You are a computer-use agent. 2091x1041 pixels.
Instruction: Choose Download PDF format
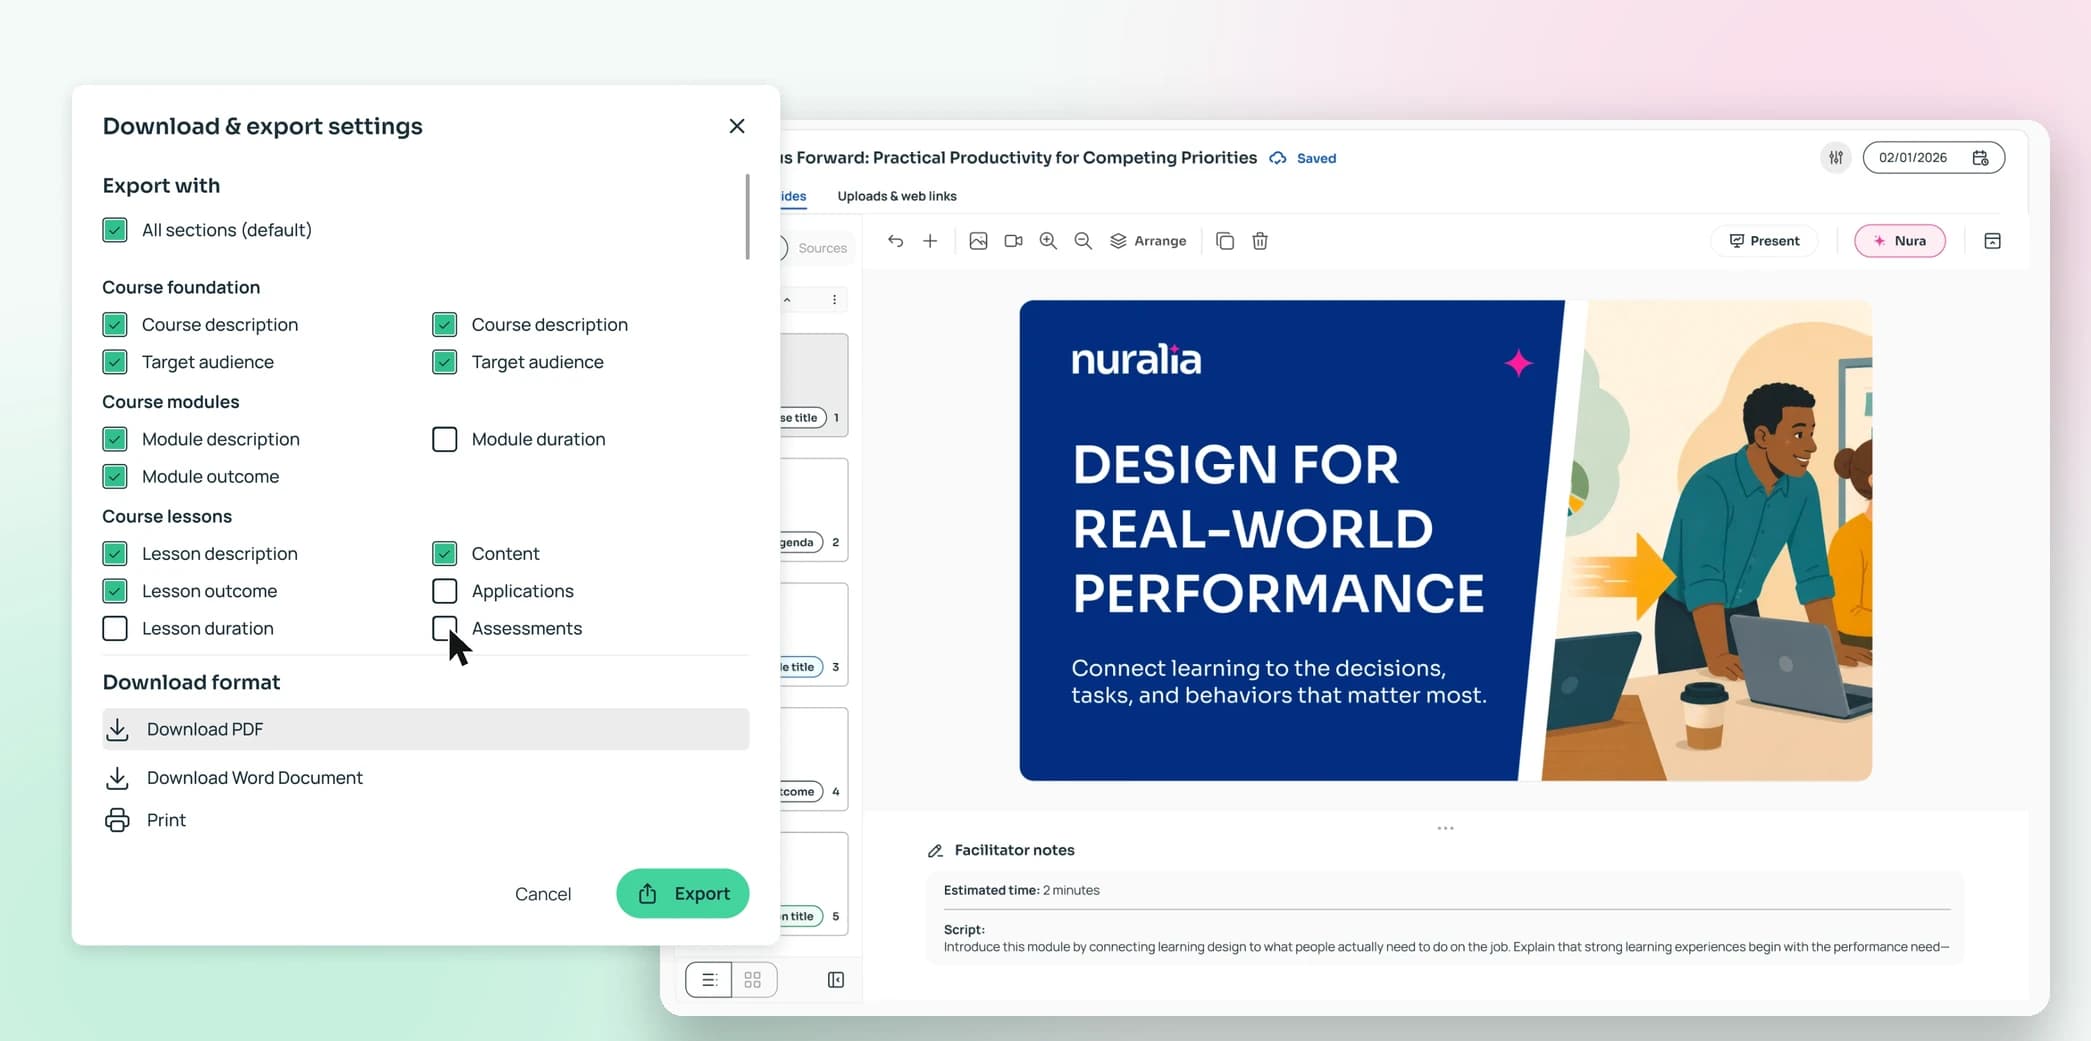click(x=426, y=729)
